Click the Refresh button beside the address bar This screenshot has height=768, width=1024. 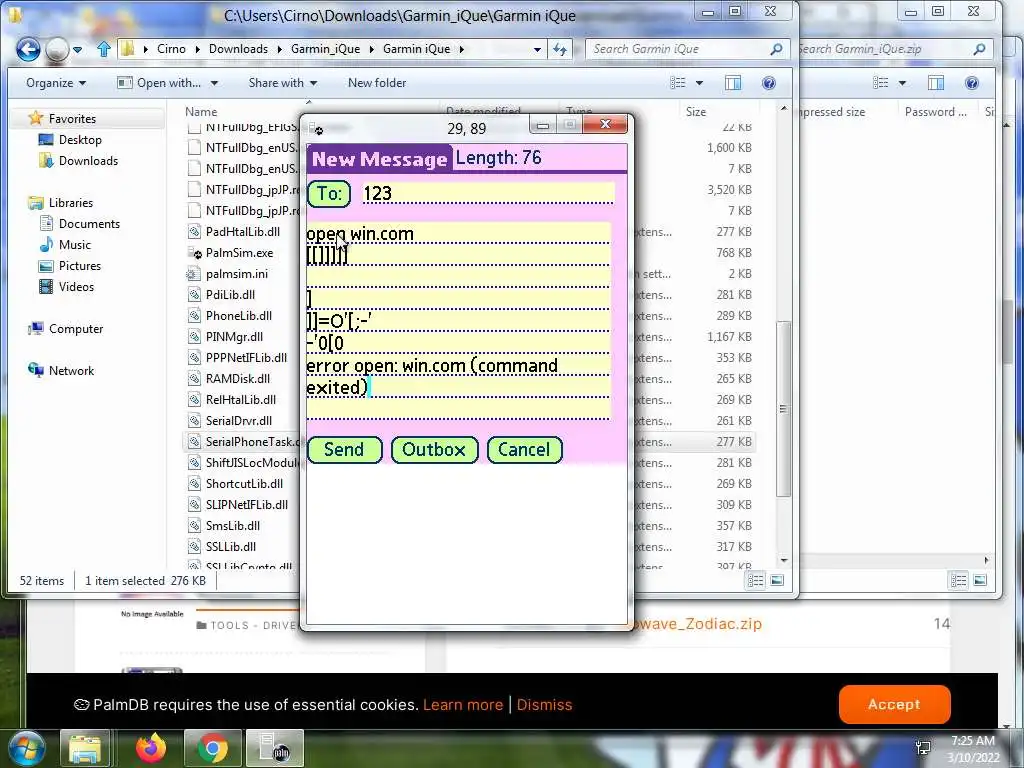(560, 49)
